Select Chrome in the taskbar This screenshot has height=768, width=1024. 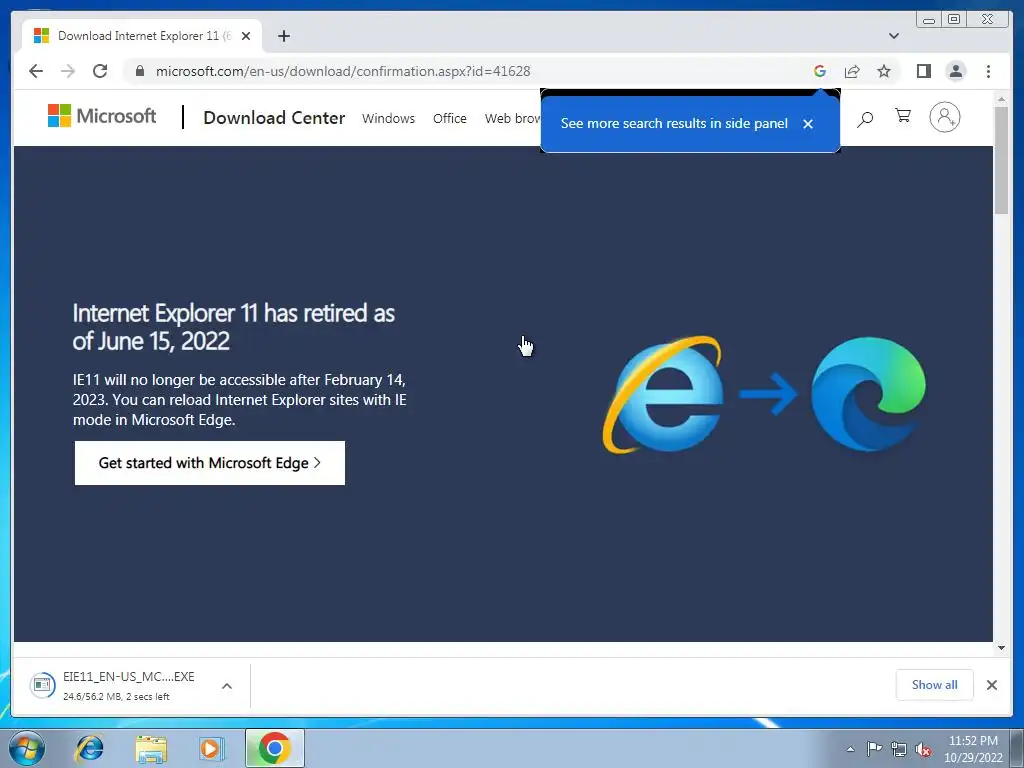(274, 748)
